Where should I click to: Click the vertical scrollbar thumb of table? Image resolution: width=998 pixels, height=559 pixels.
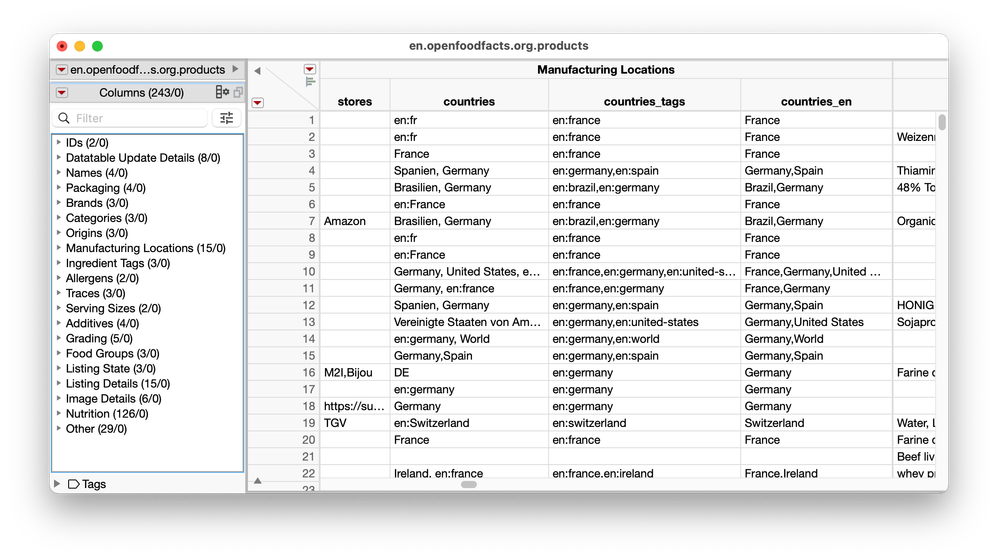click(x=942, y=122)
